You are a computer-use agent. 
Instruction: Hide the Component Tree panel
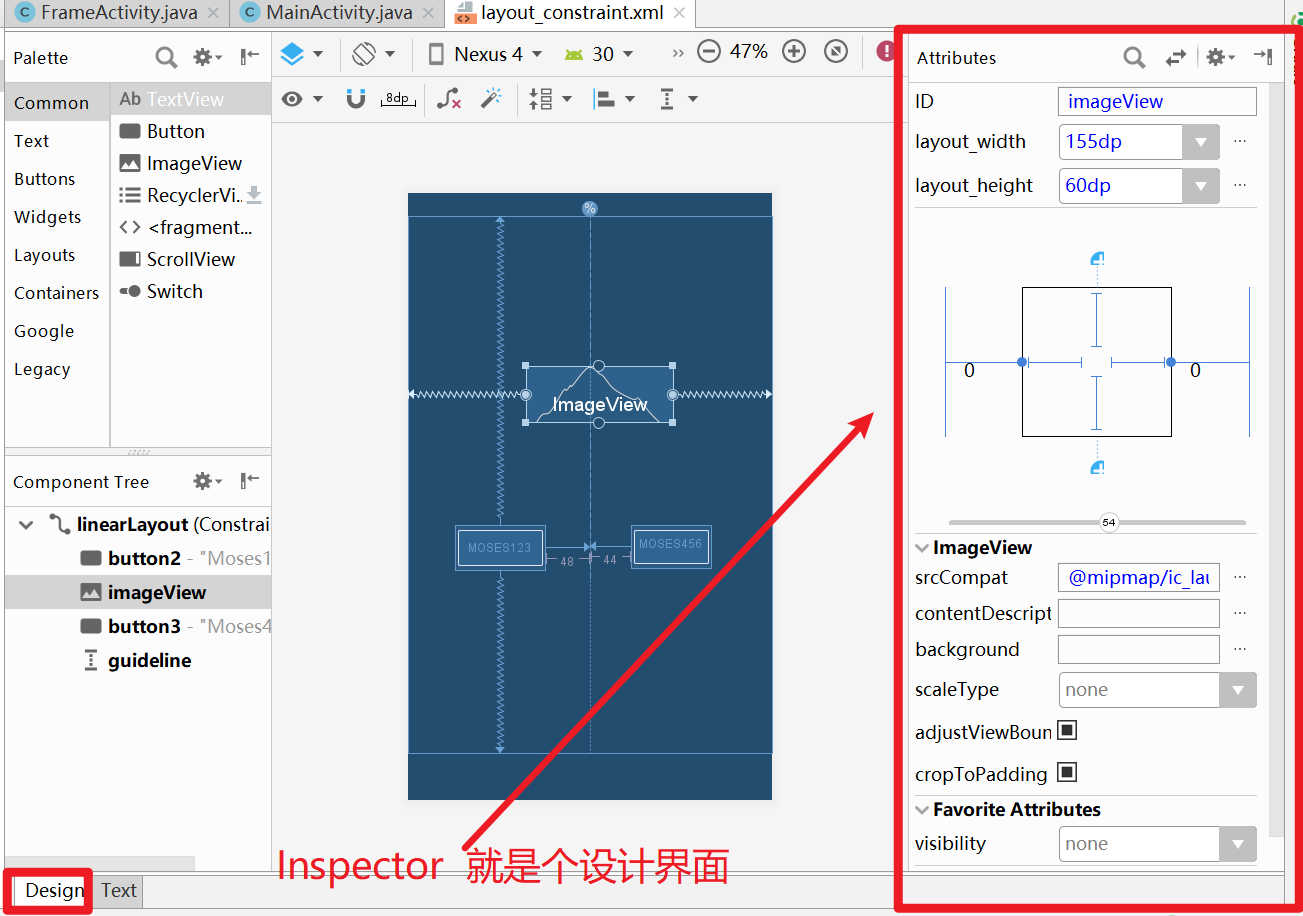click(x=250, y=481)
